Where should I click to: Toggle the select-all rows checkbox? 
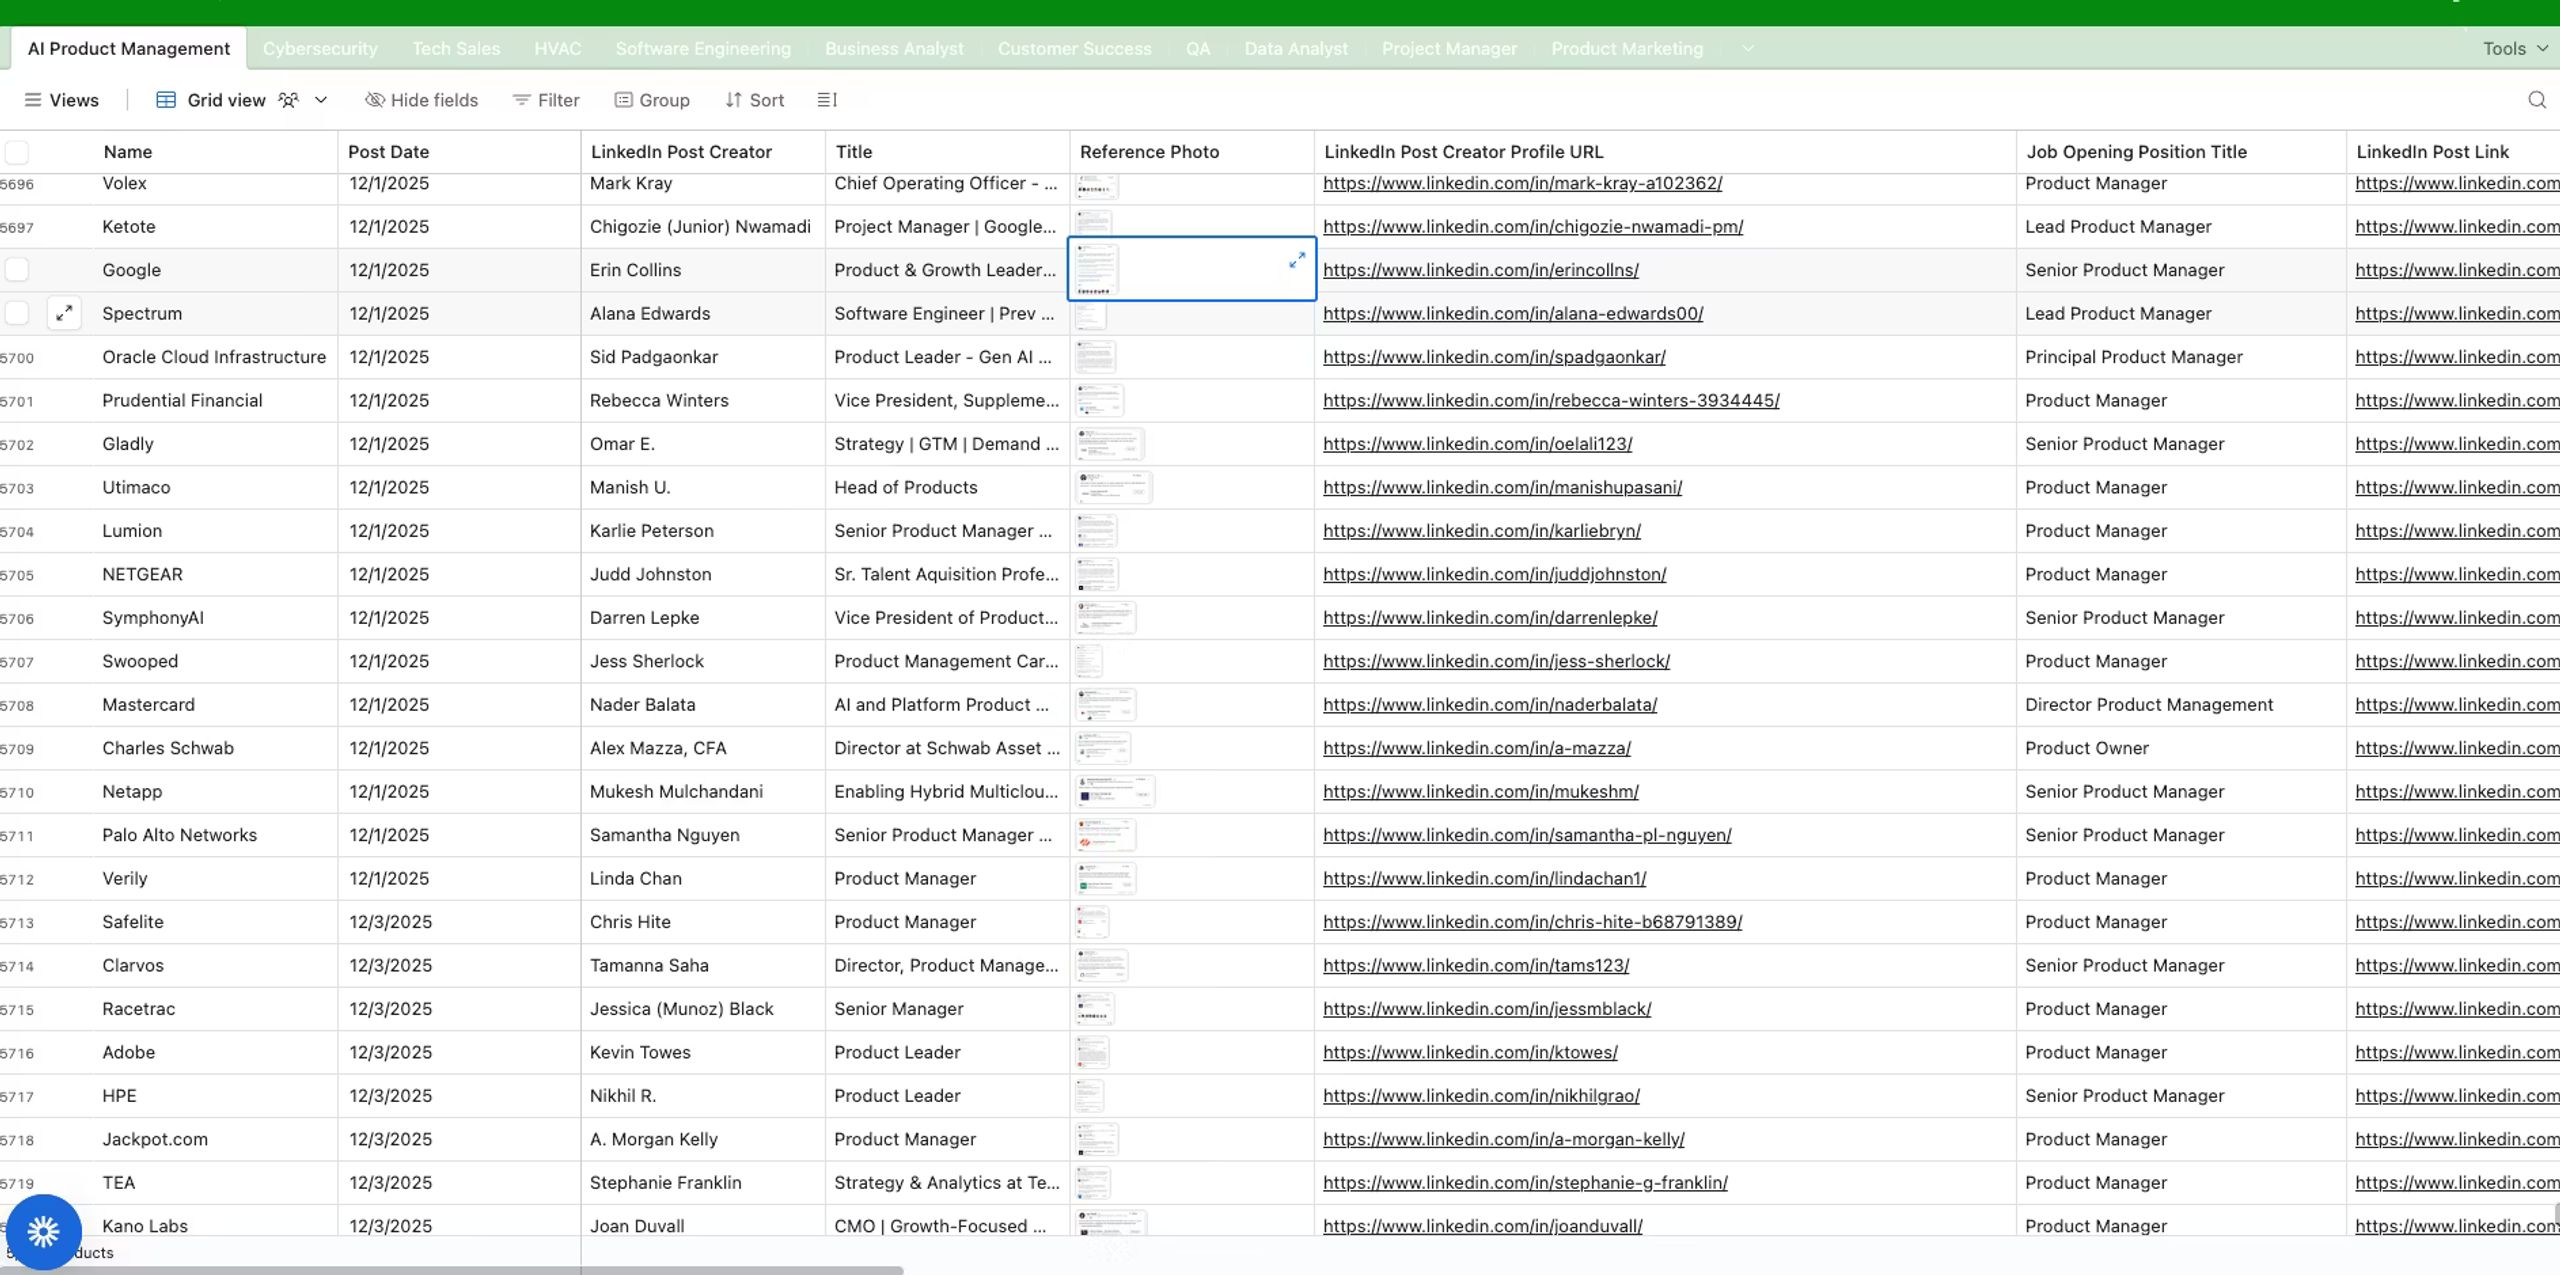[17, 152]
